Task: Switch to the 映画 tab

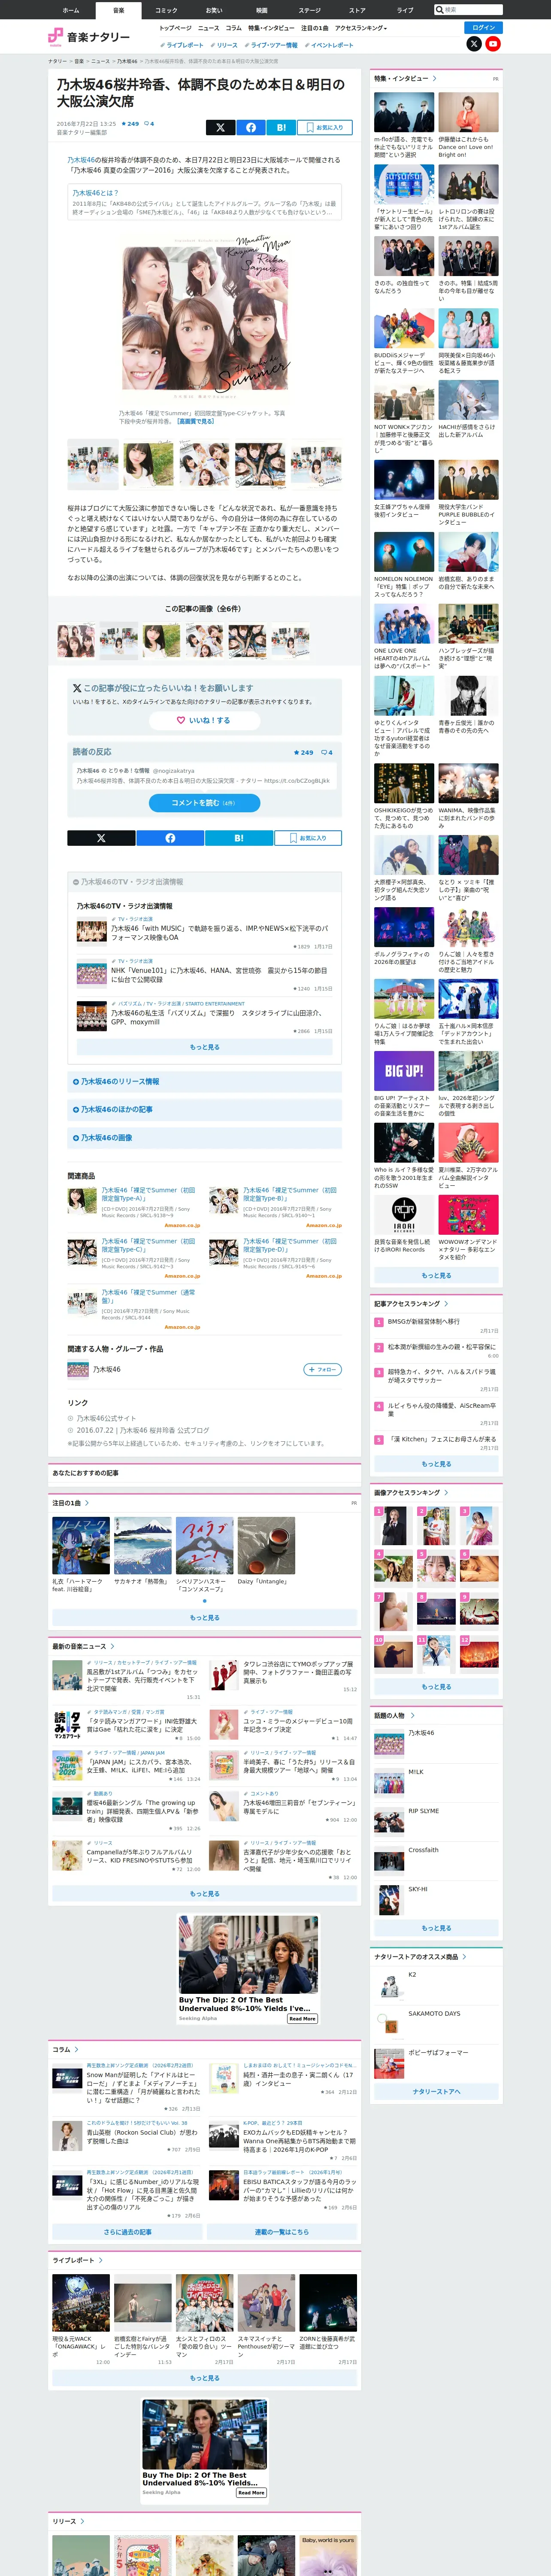Action: [x=262, y=10]
